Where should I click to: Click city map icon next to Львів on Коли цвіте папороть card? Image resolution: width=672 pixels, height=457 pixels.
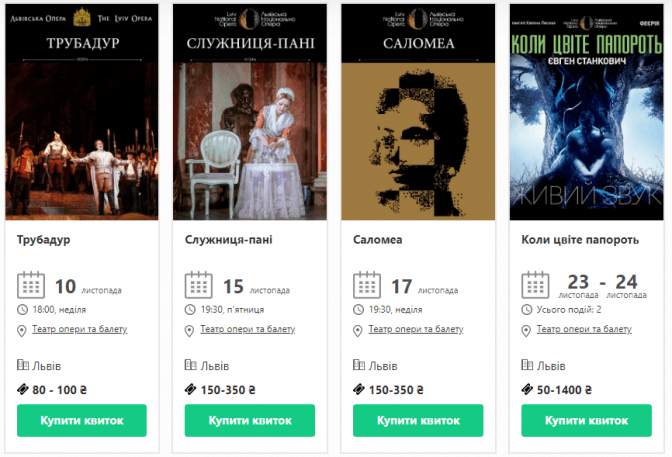click(527, 365)
